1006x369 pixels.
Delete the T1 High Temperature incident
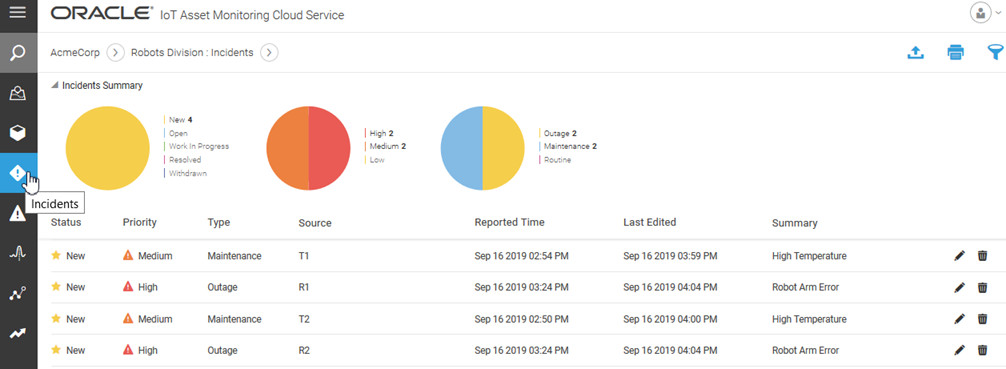[982, 256]
